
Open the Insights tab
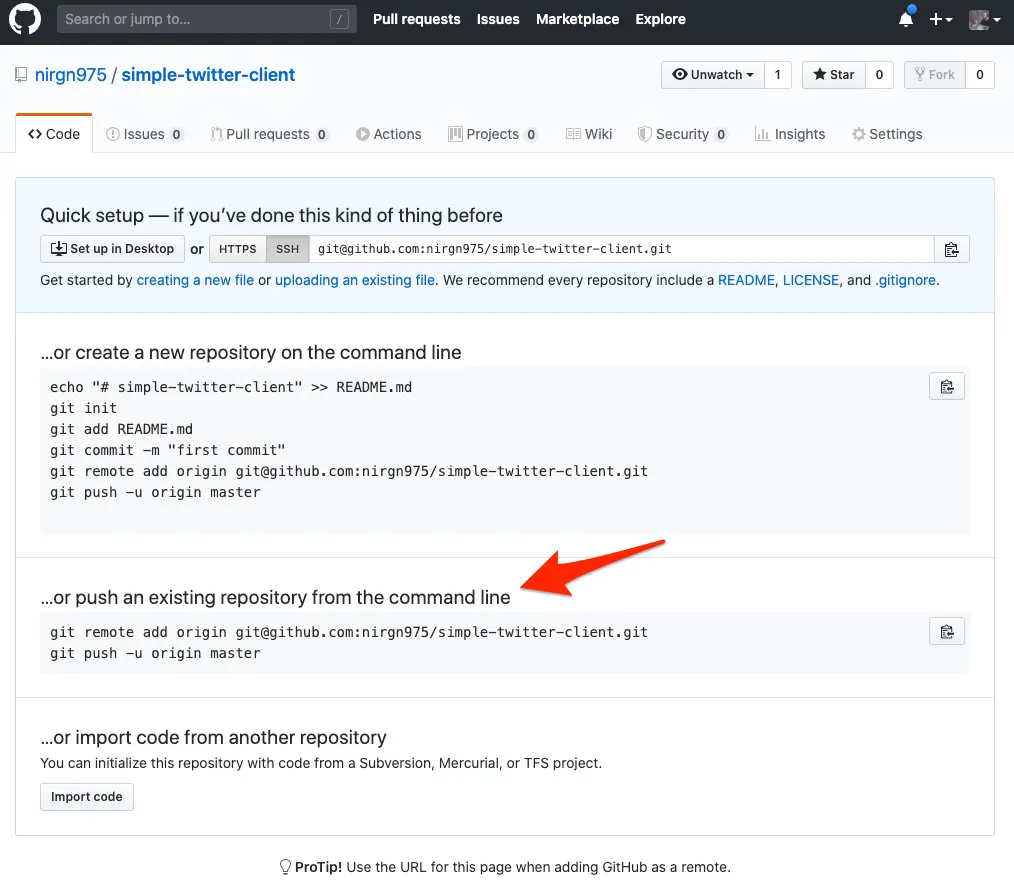(789, 134)
